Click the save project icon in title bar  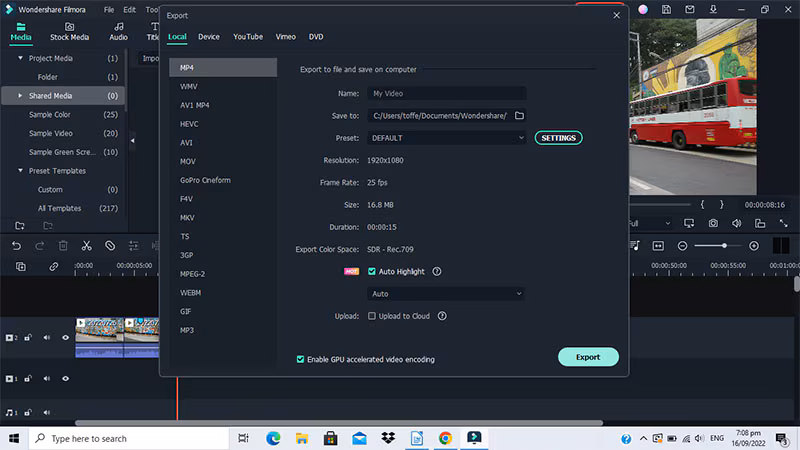coord(666,9)
